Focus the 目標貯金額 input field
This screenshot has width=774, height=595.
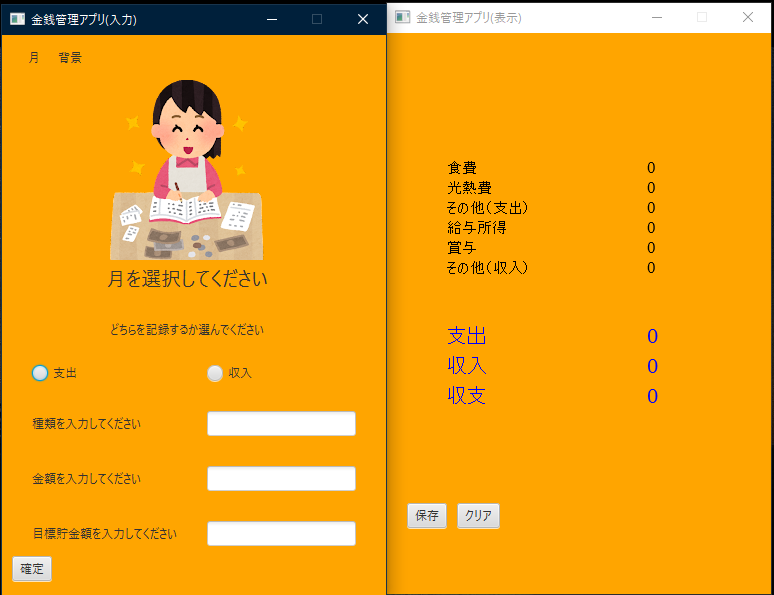[281, 534]
